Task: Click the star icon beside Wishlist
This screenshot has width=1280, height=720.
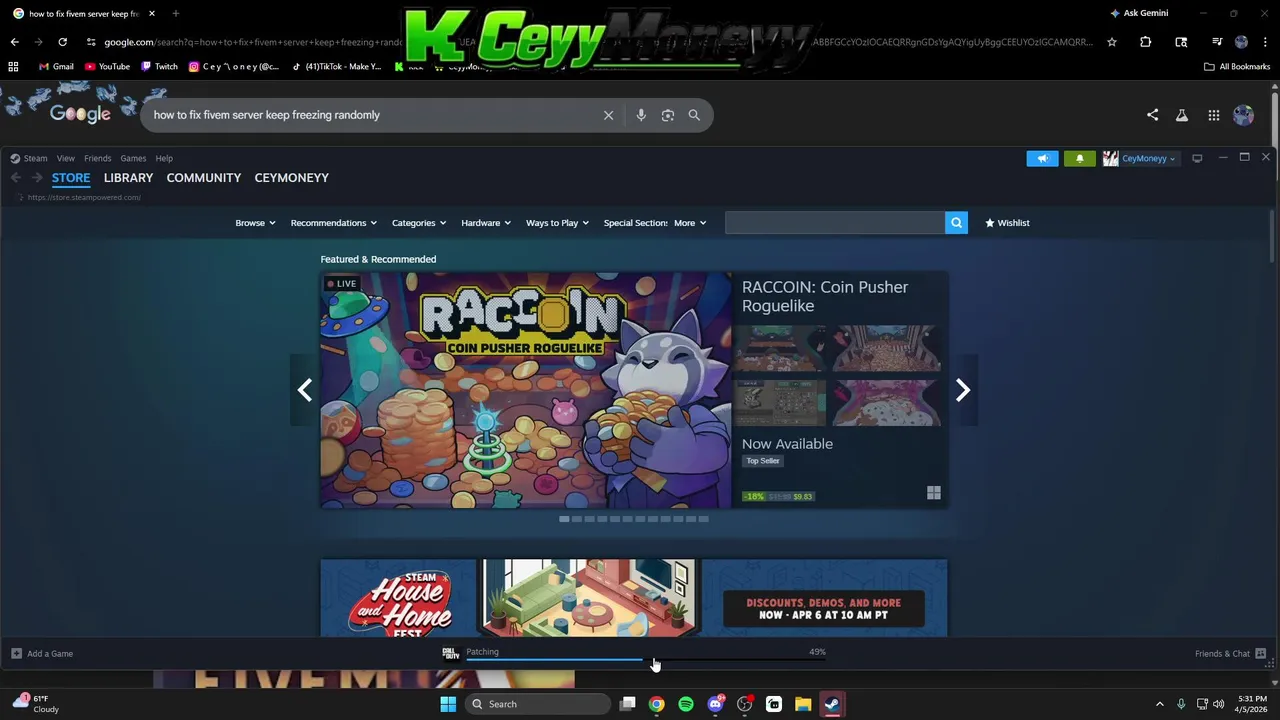Action: pyautogui.click(x=990, y=223)
